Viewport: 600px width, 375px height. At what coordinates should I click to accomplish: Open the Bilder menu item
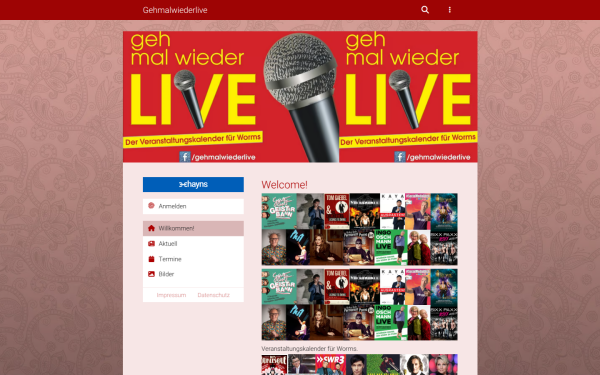[193, 274]
